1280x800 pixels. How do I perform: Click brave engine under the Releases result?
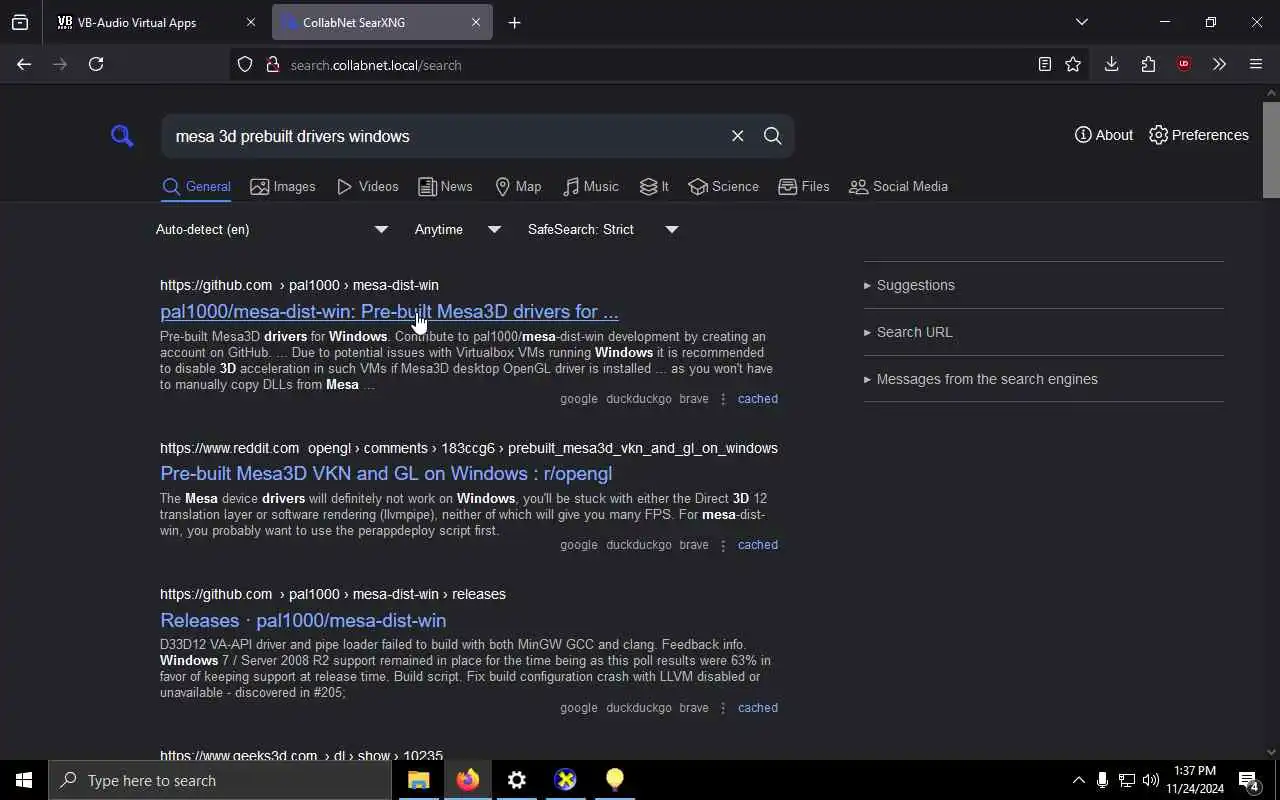[694, 708]
